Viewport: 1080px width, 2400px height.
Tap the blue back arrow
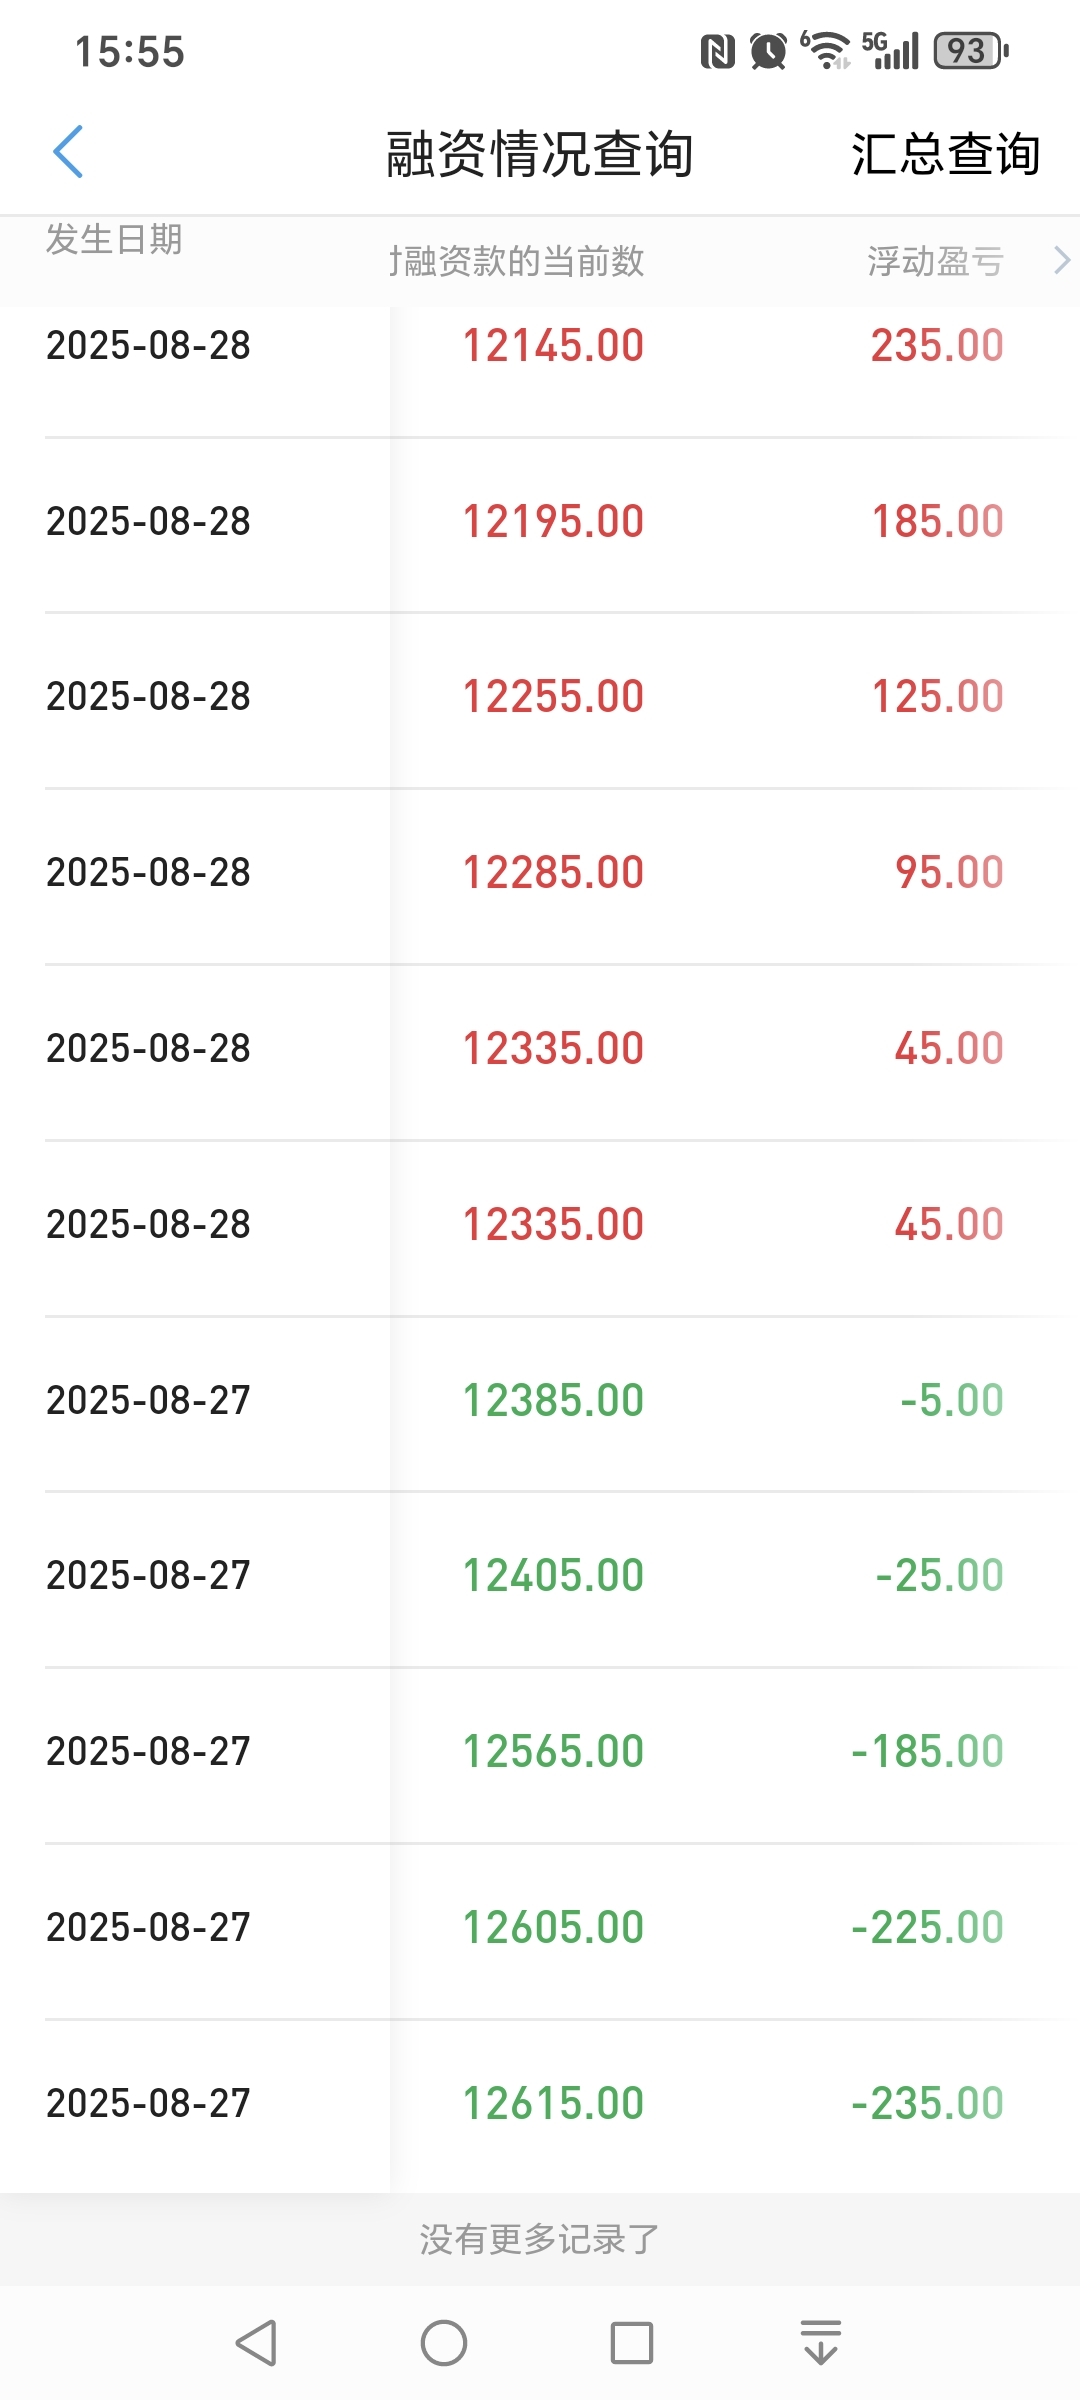pyautogui.click(x=68, y=152)
